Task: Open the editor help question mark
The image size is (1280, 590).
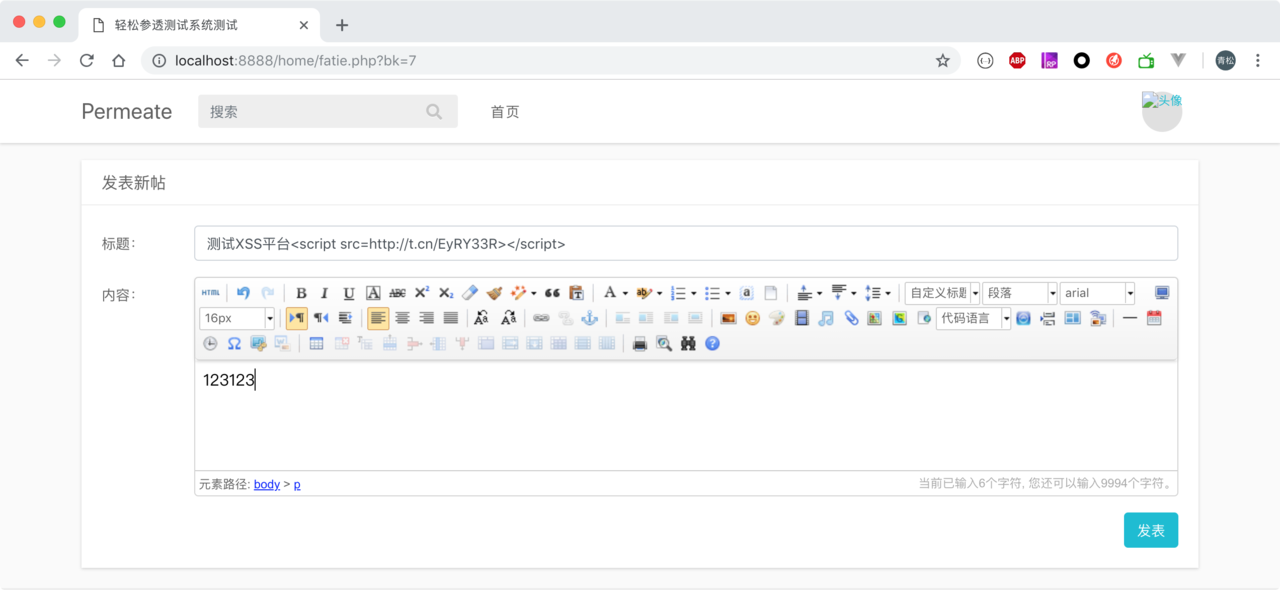Action: point(712,343)
